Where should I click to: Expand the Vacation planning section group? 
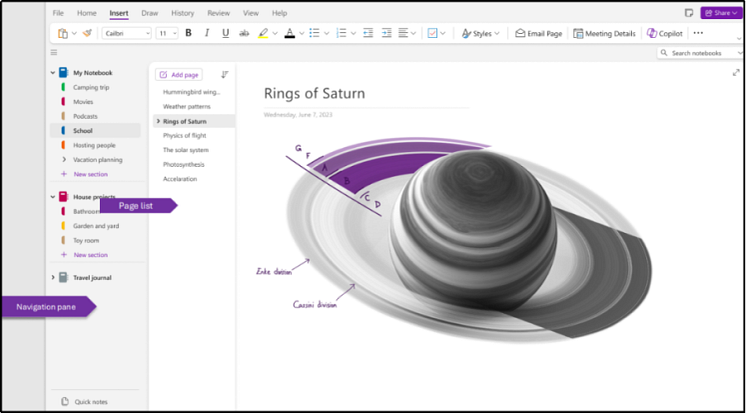(64, 159)
